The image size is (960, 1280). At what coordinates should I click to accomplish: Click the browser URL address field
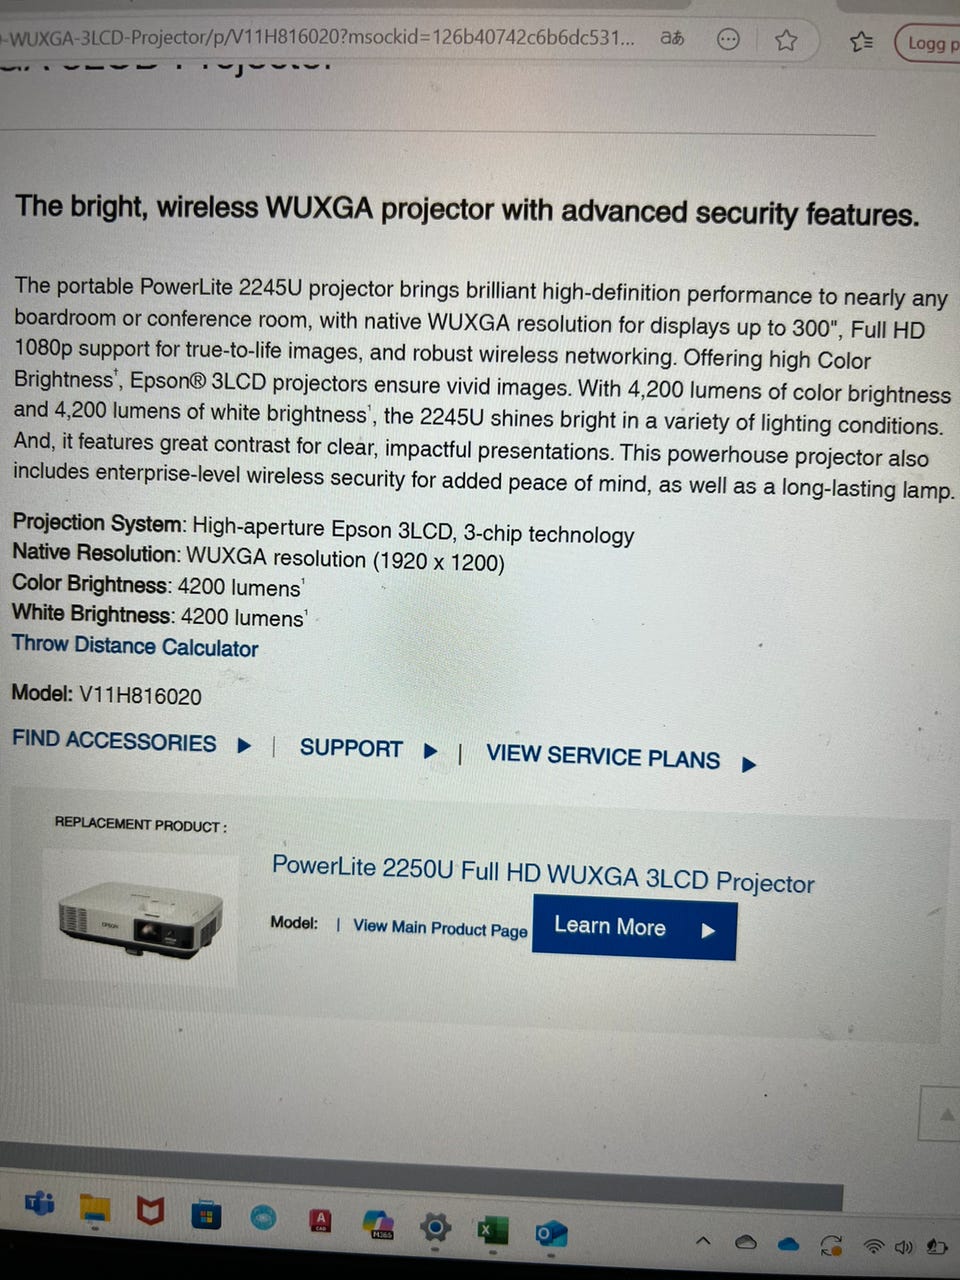(x=320, y=38)
